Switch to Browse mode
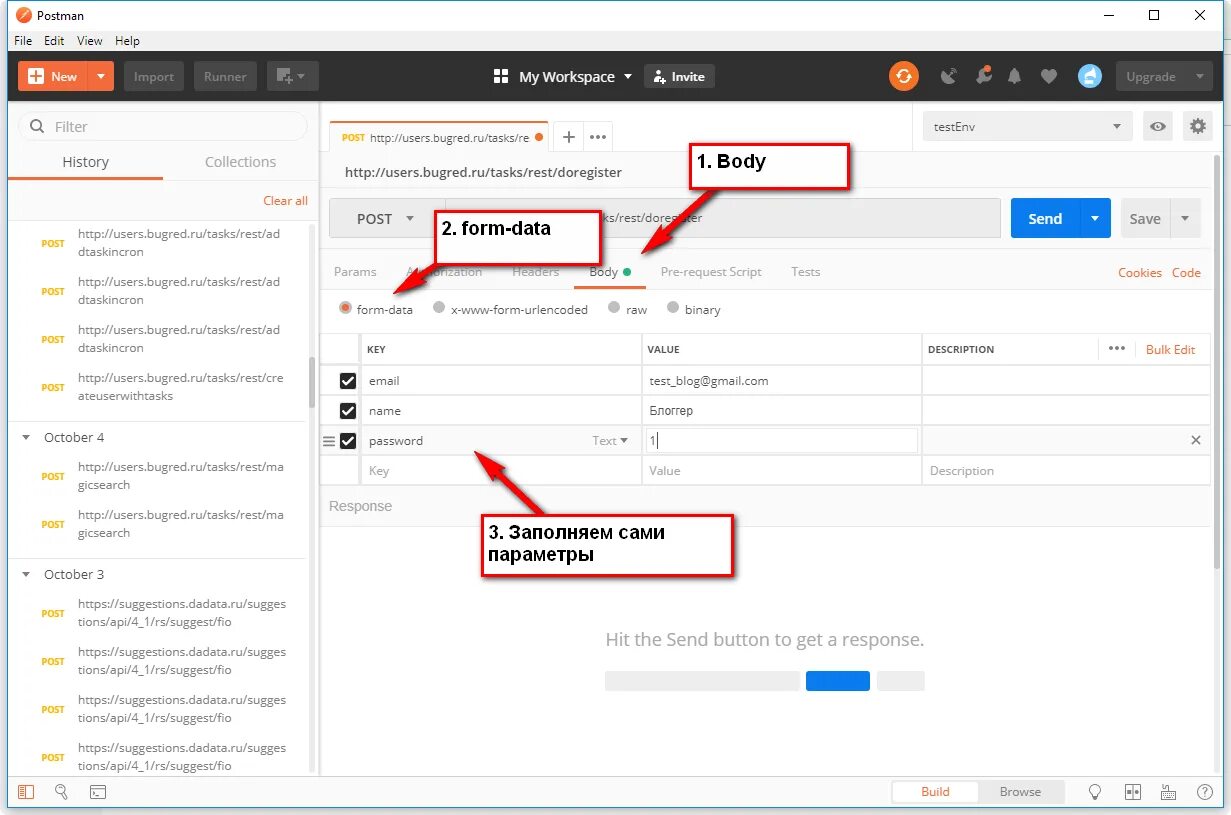The height and width of the screenshot is (815, 1231). point(1020,792)
